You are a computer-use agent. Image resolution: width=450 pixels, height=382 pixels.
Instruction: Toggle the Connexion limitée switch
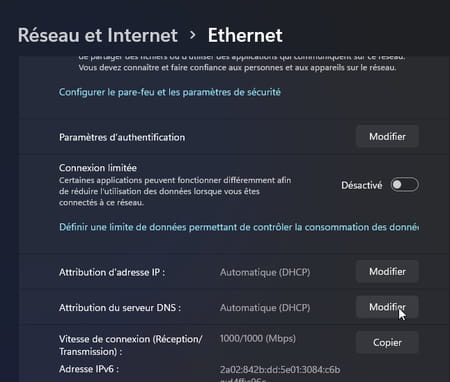click(404, 185)
